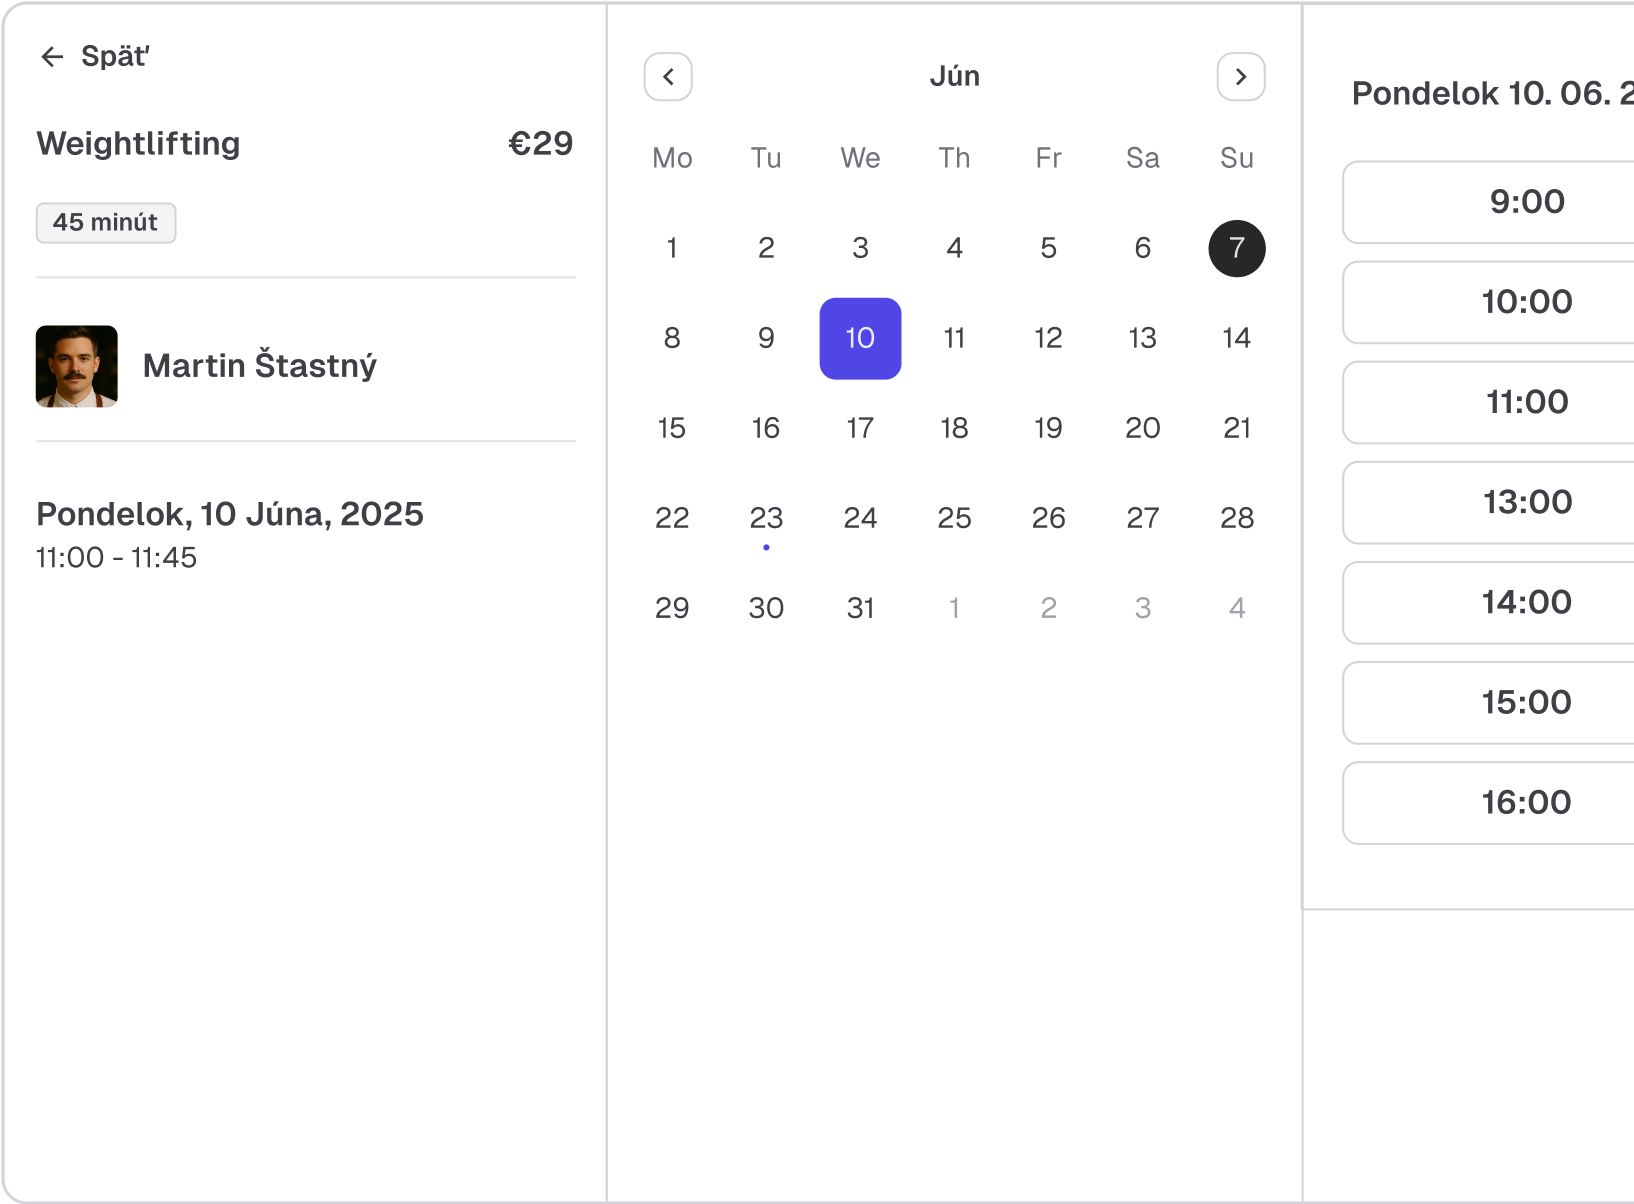Choose date 31 in the last row
The width and height of the screenshot is (1634, 1204).
[x=860, y=608]
